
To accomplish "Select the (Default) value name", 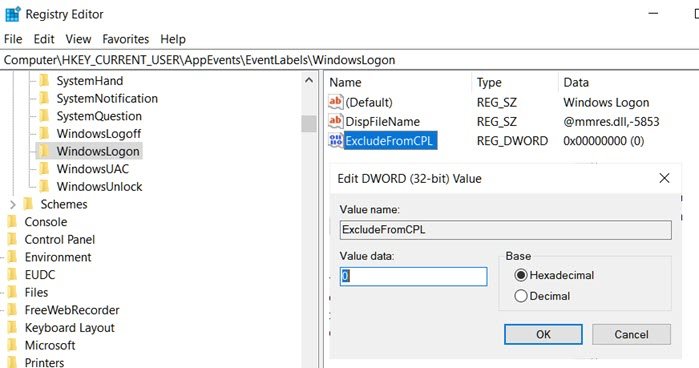I will click(x=369, y=102).
